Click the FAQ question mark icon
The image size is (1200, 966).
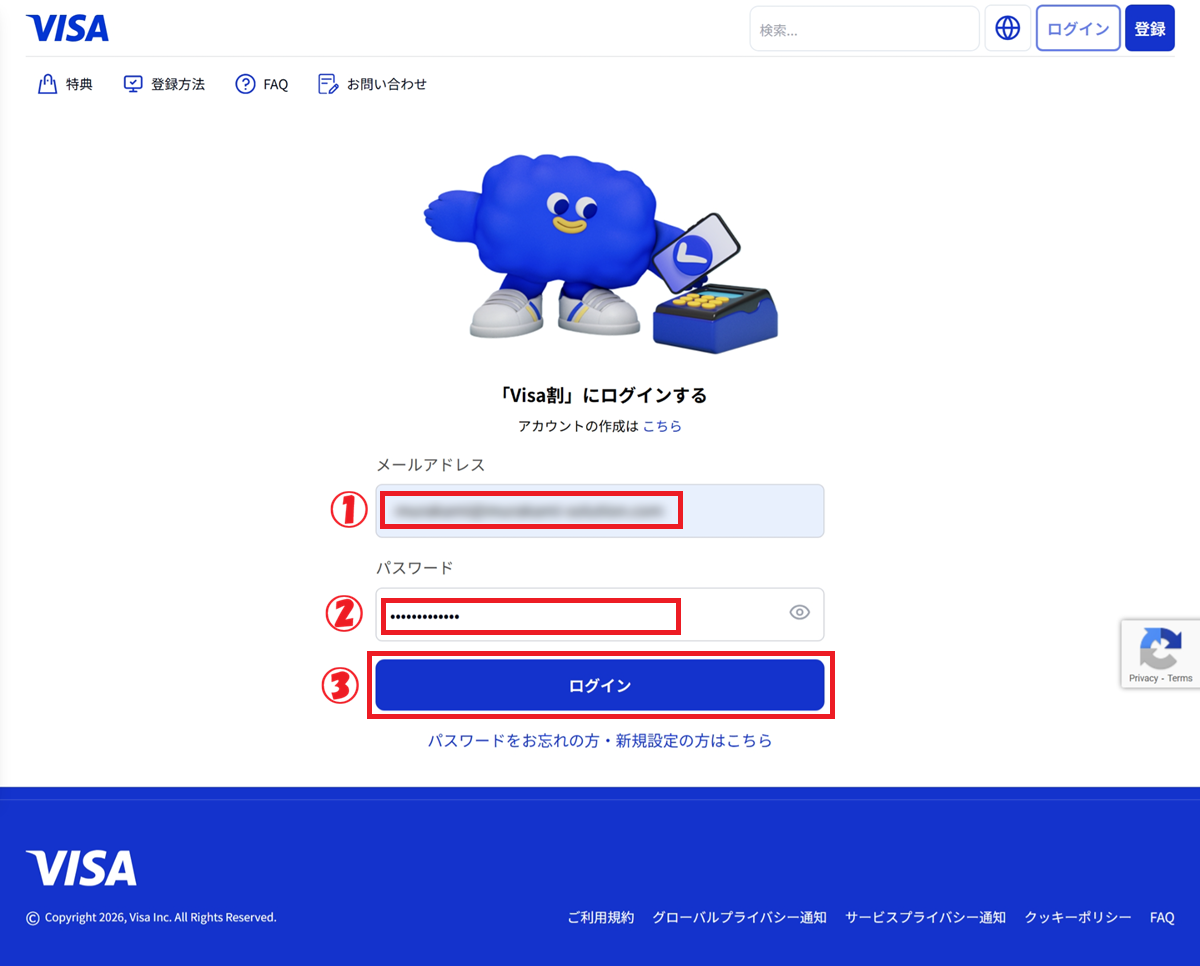click(x=245, y=84)
